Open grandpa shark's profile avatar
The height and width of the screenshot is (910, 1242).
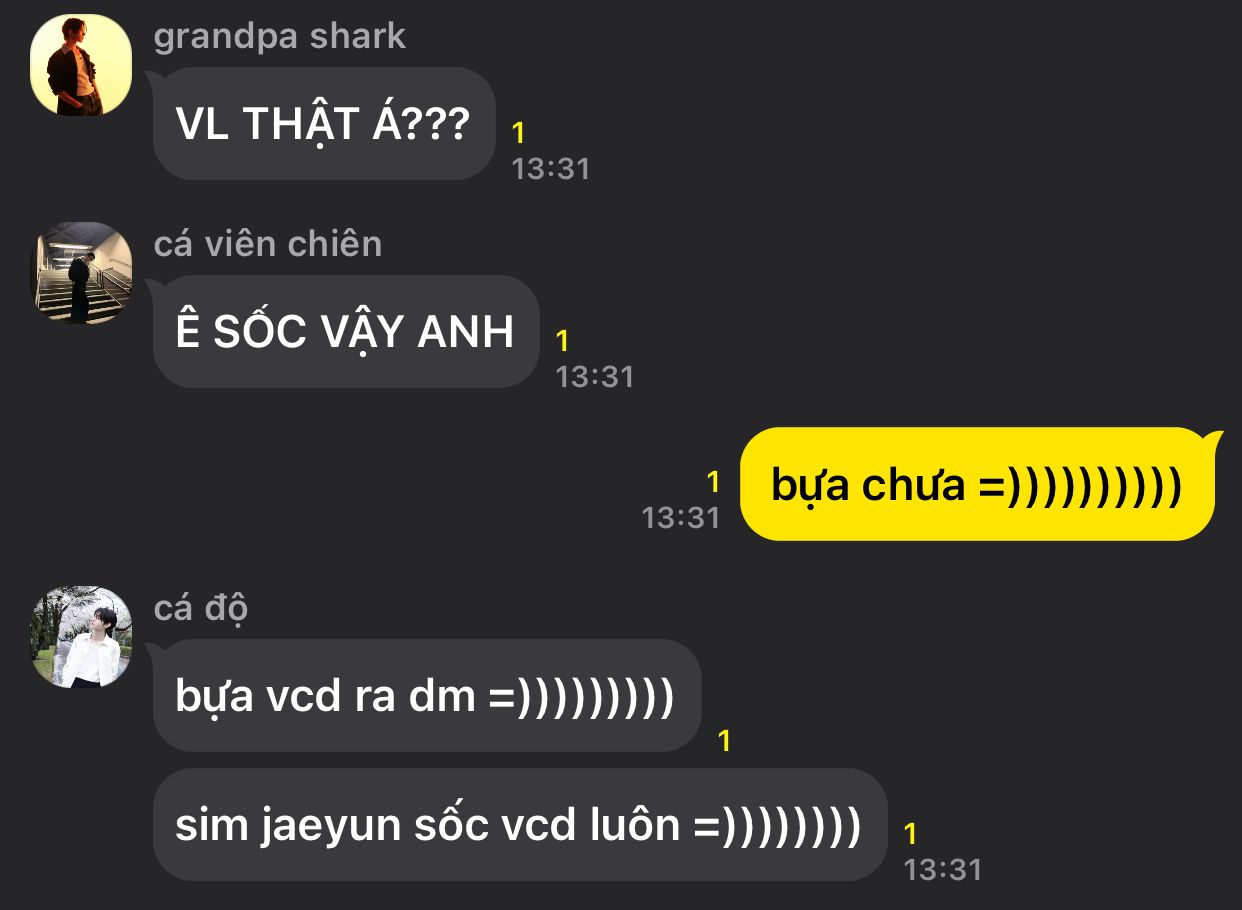81,66
